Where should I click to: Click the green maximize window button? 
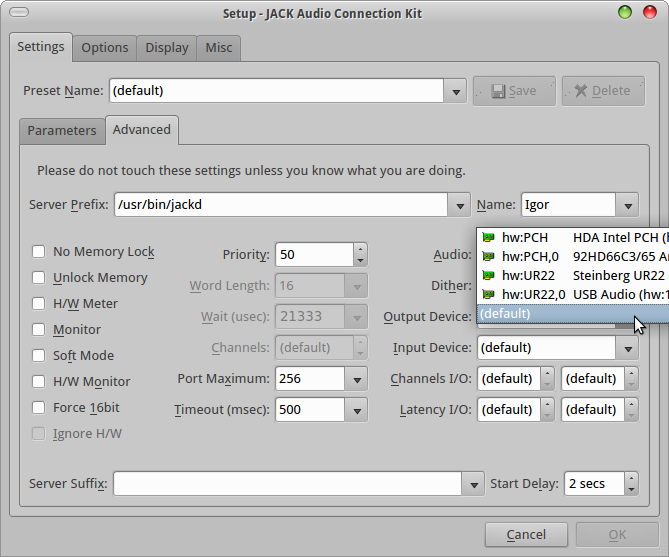pos(625,12)
